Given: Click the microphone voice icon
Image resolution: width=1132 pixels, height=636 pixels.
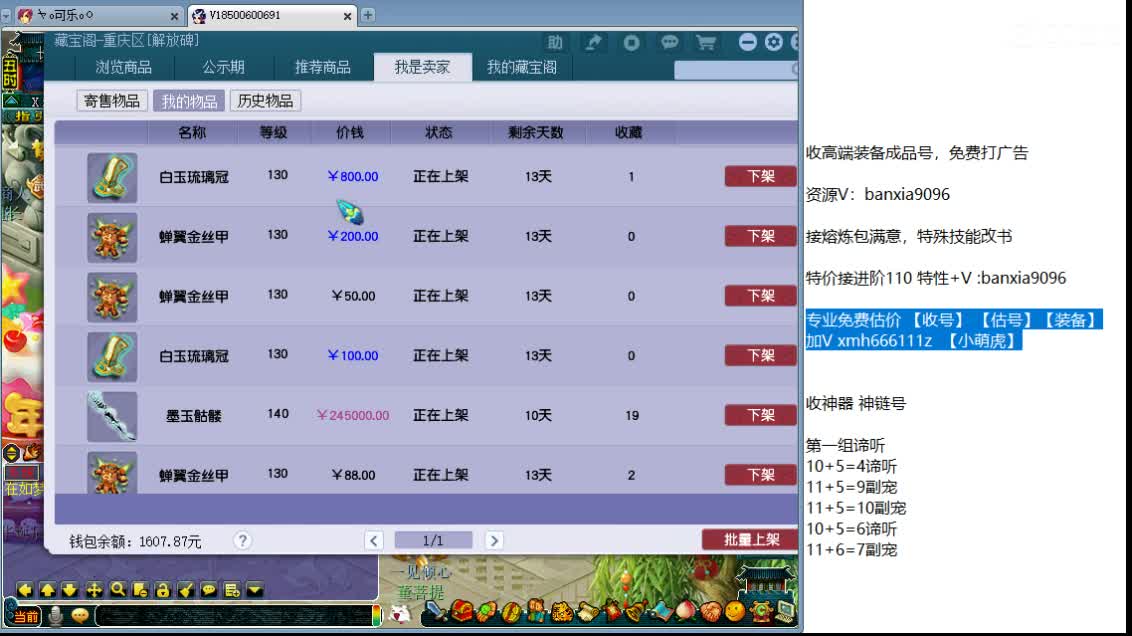Looking at the screenshot, I should click(55, 616).
